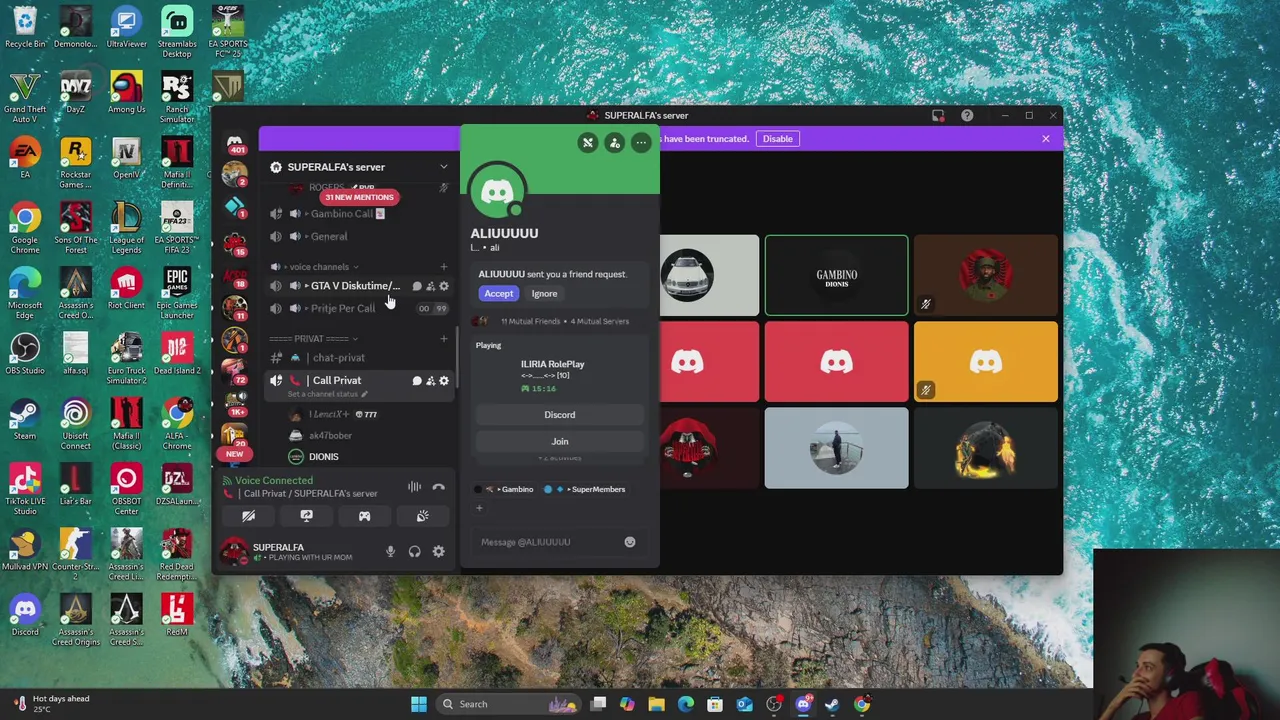Select the white car avatar video tile
This screenshot has width=1280, height=720.
[709, 276]
